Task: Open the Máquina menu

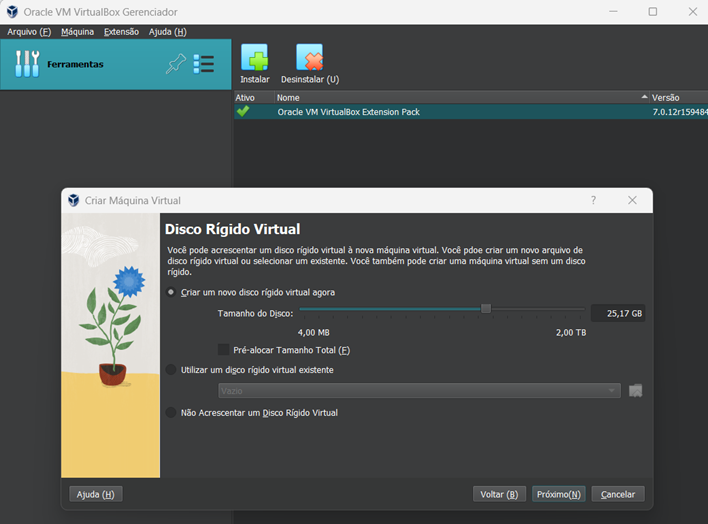Action: [x=78, y=32]
